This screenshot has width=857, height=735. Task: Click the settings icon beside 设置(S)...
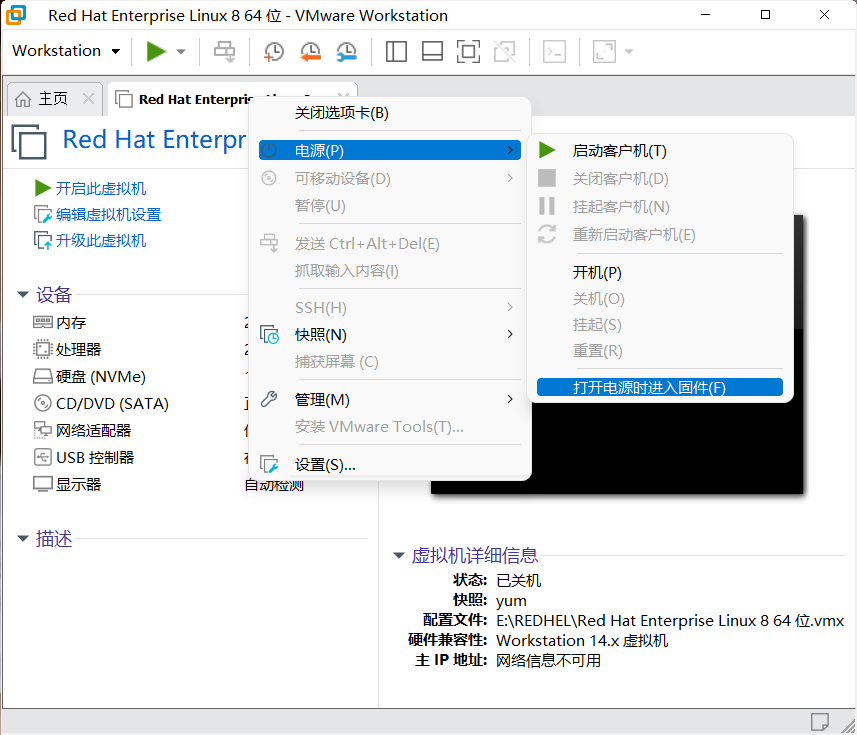(269, 464)
